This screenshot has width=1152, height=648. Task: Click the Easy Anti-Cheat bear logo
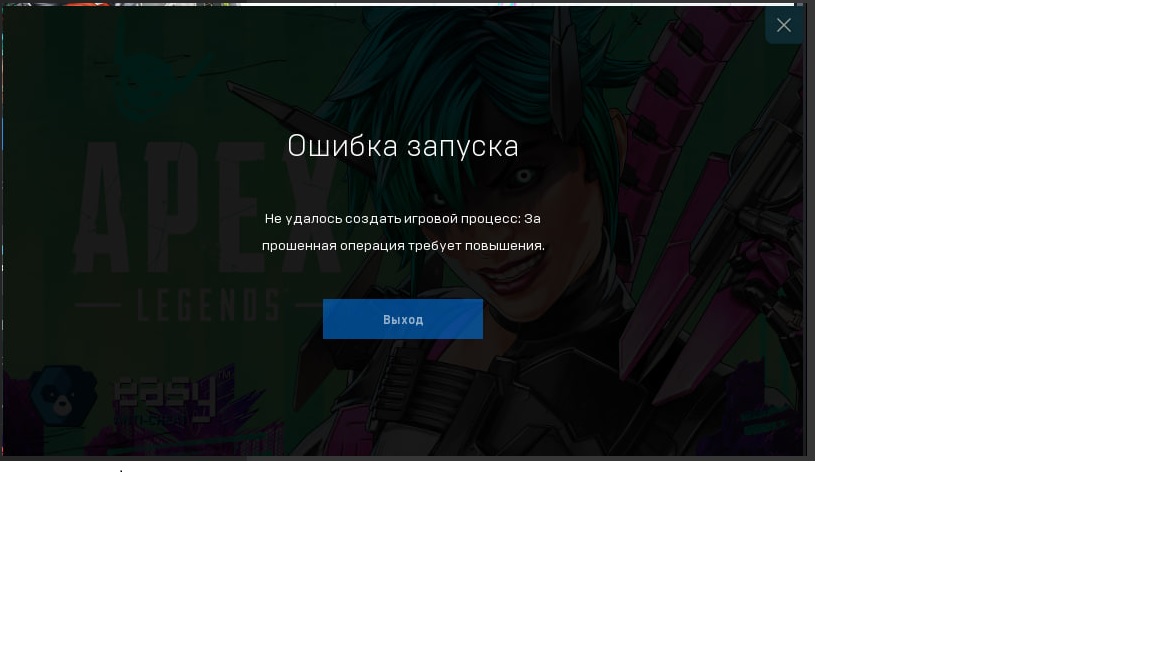62,396
